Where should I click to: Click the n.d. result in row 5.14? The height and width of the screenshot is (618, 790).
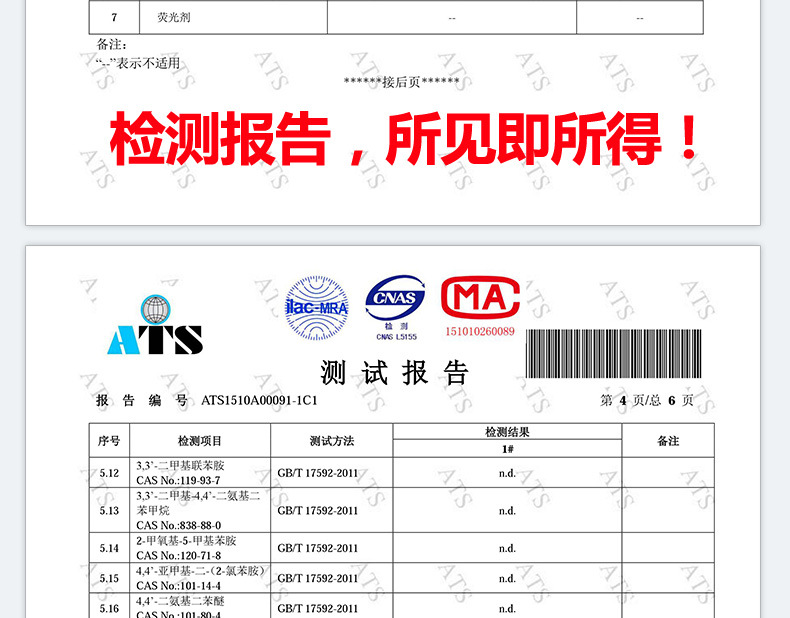click(x=507, y=548)
